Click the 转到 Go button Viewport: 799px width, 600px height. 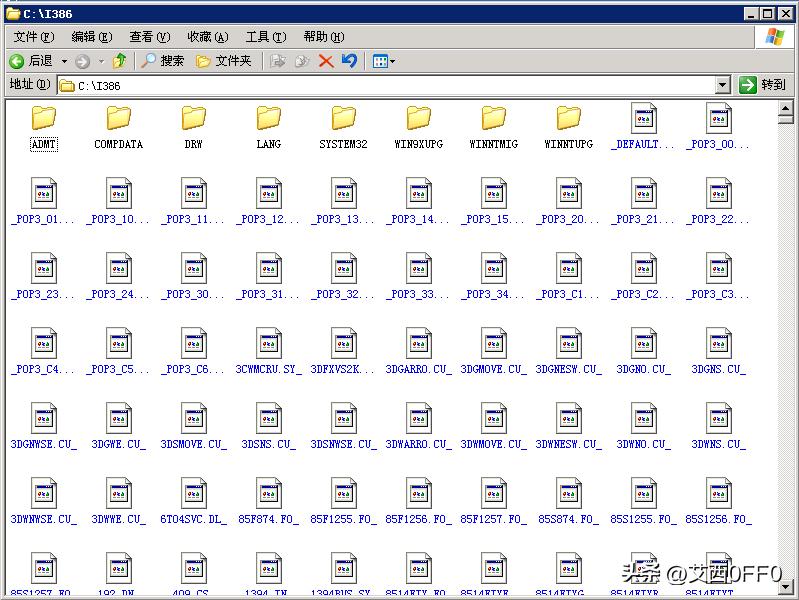pyautogui.click(x=762, y=85)
